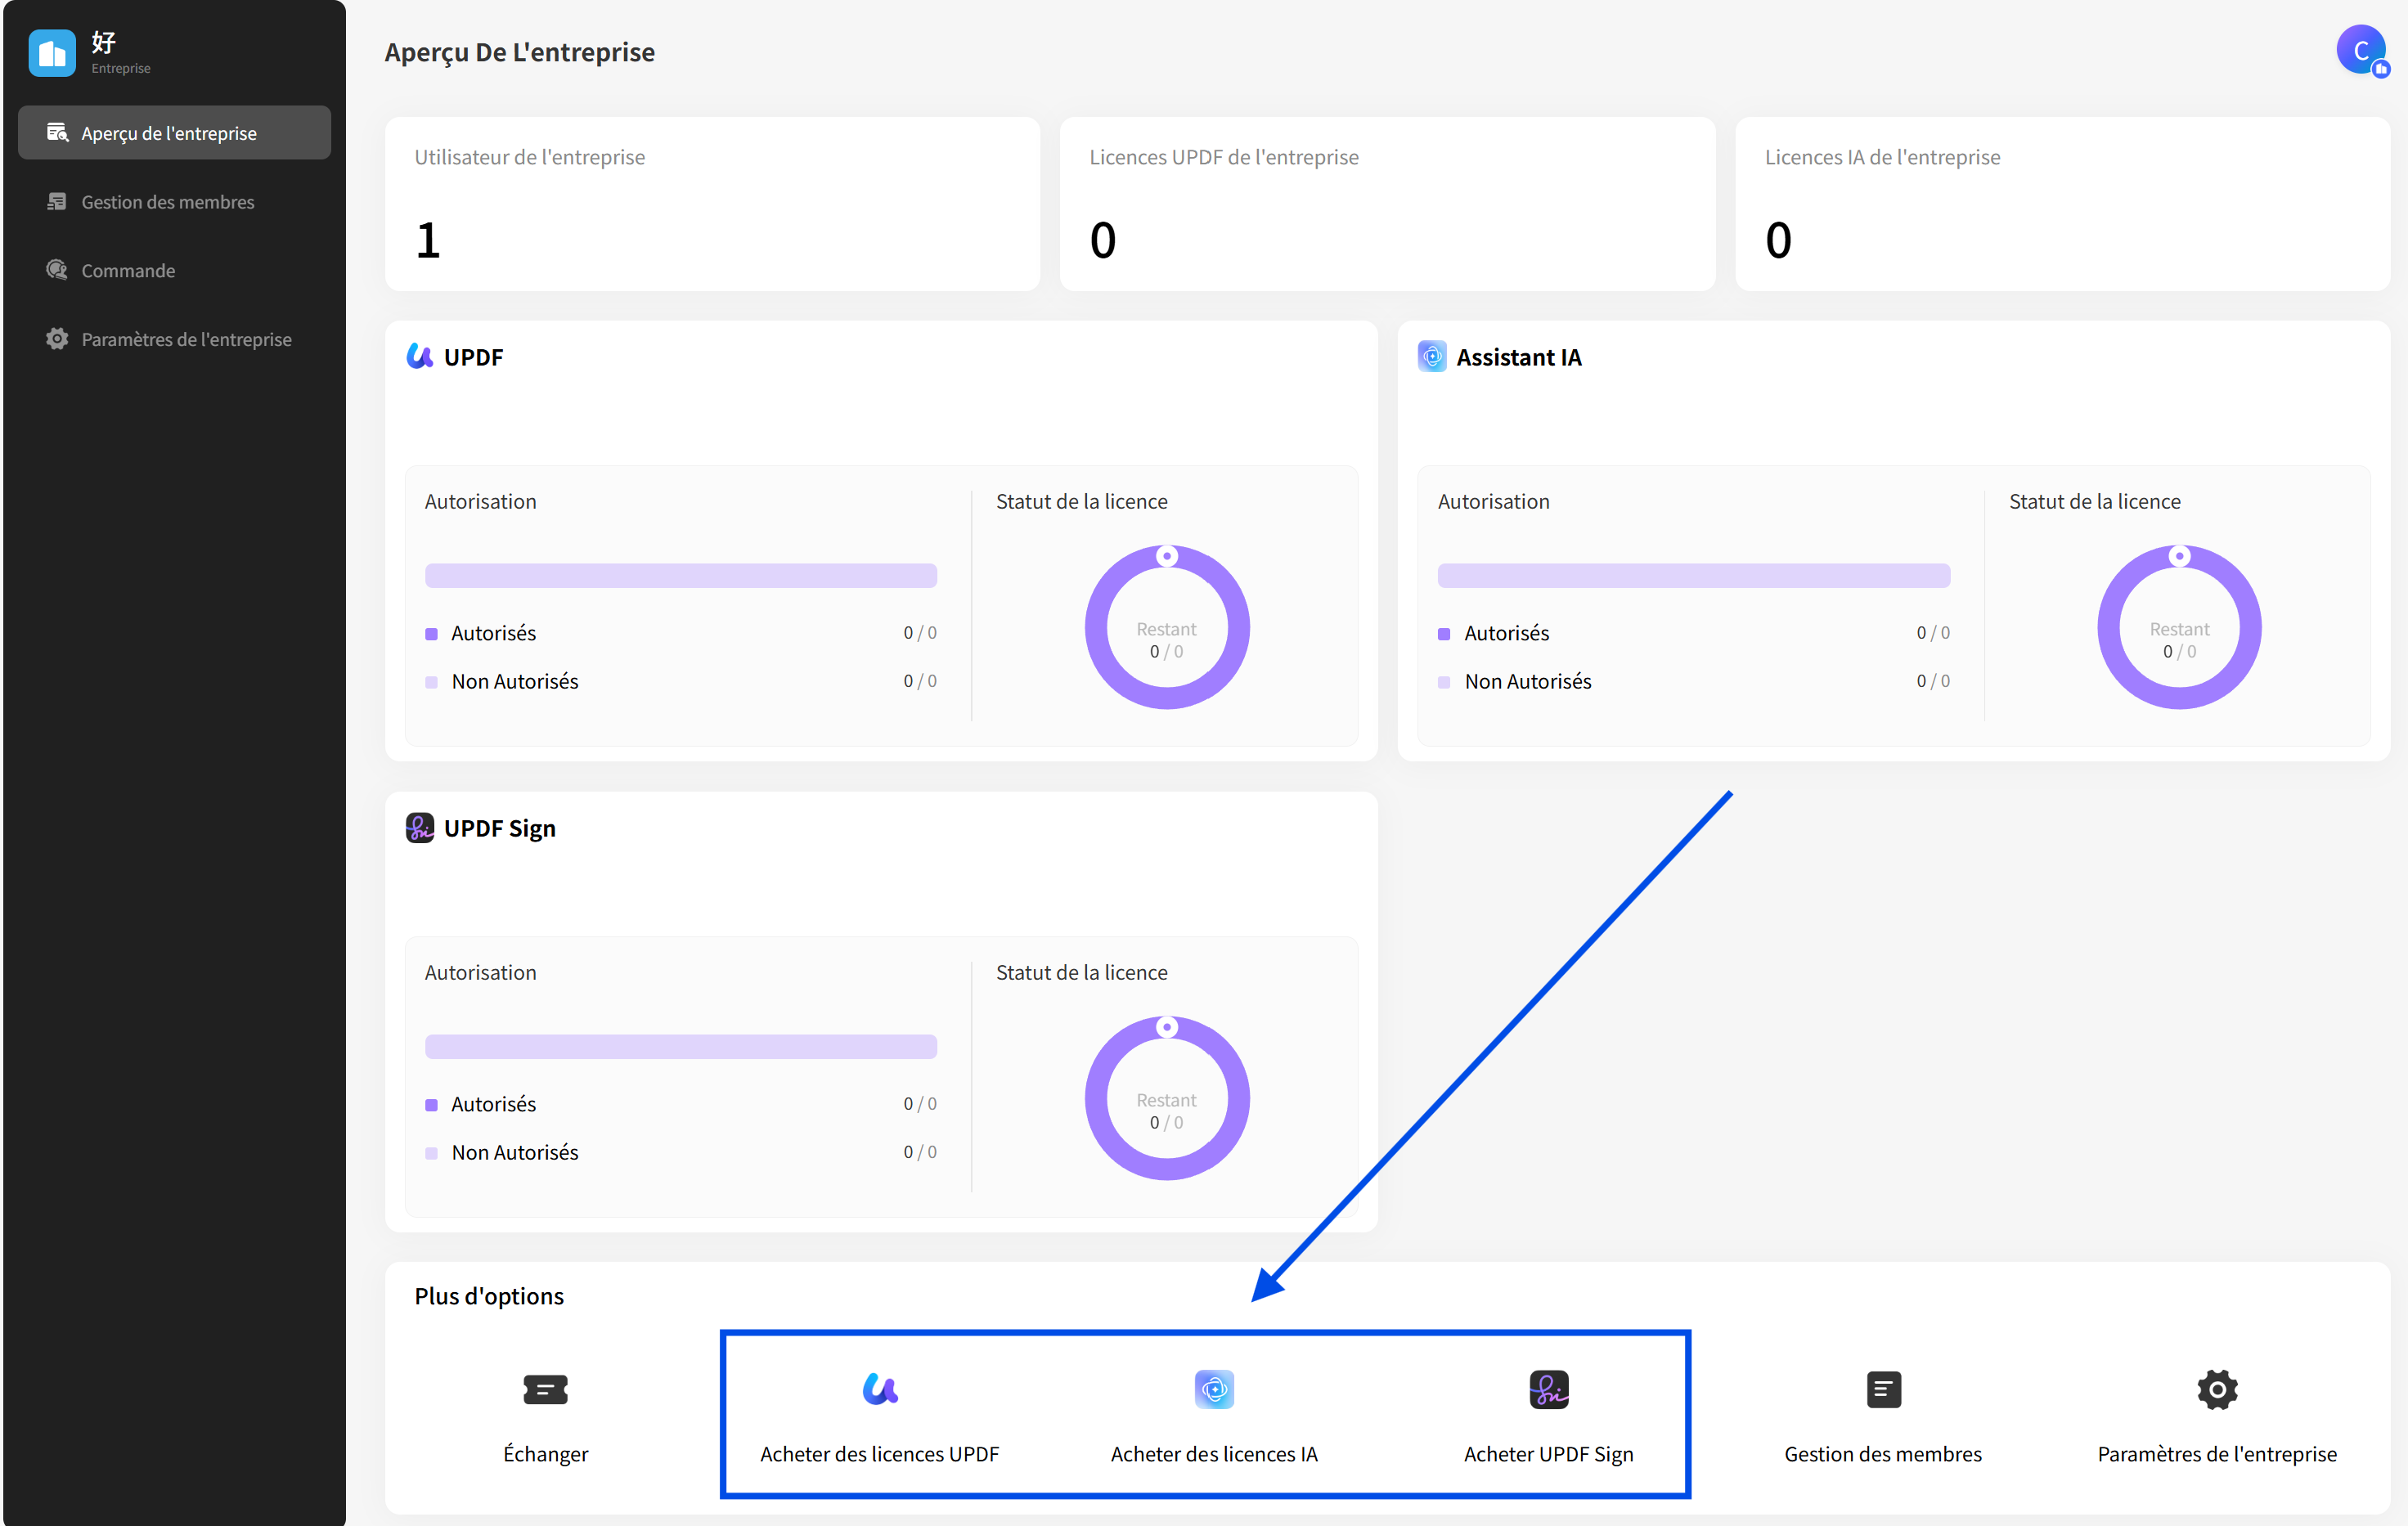This screenshot has height=1526, width=2408.
Task: Click the UPDF Sign card title
Action: point(500,829)
